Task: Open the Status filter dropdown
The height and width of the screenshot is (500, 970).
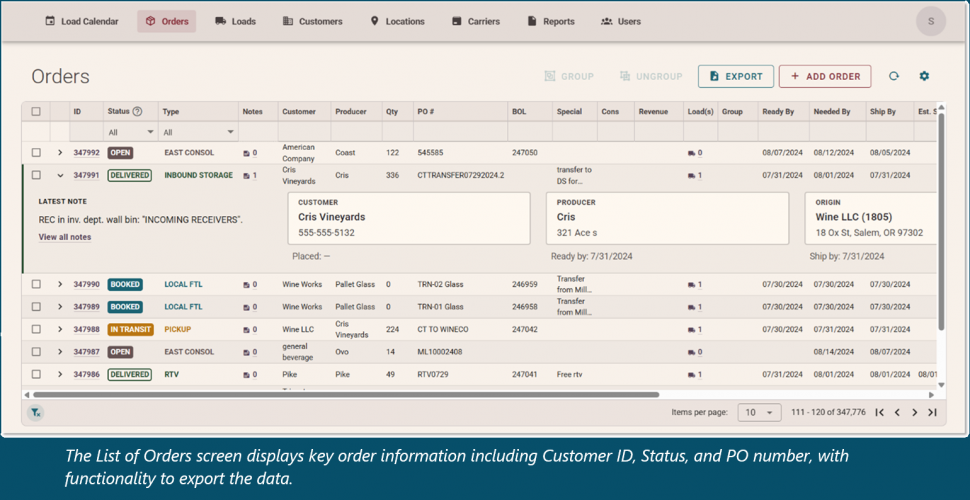Action: (x=131, y=132)
